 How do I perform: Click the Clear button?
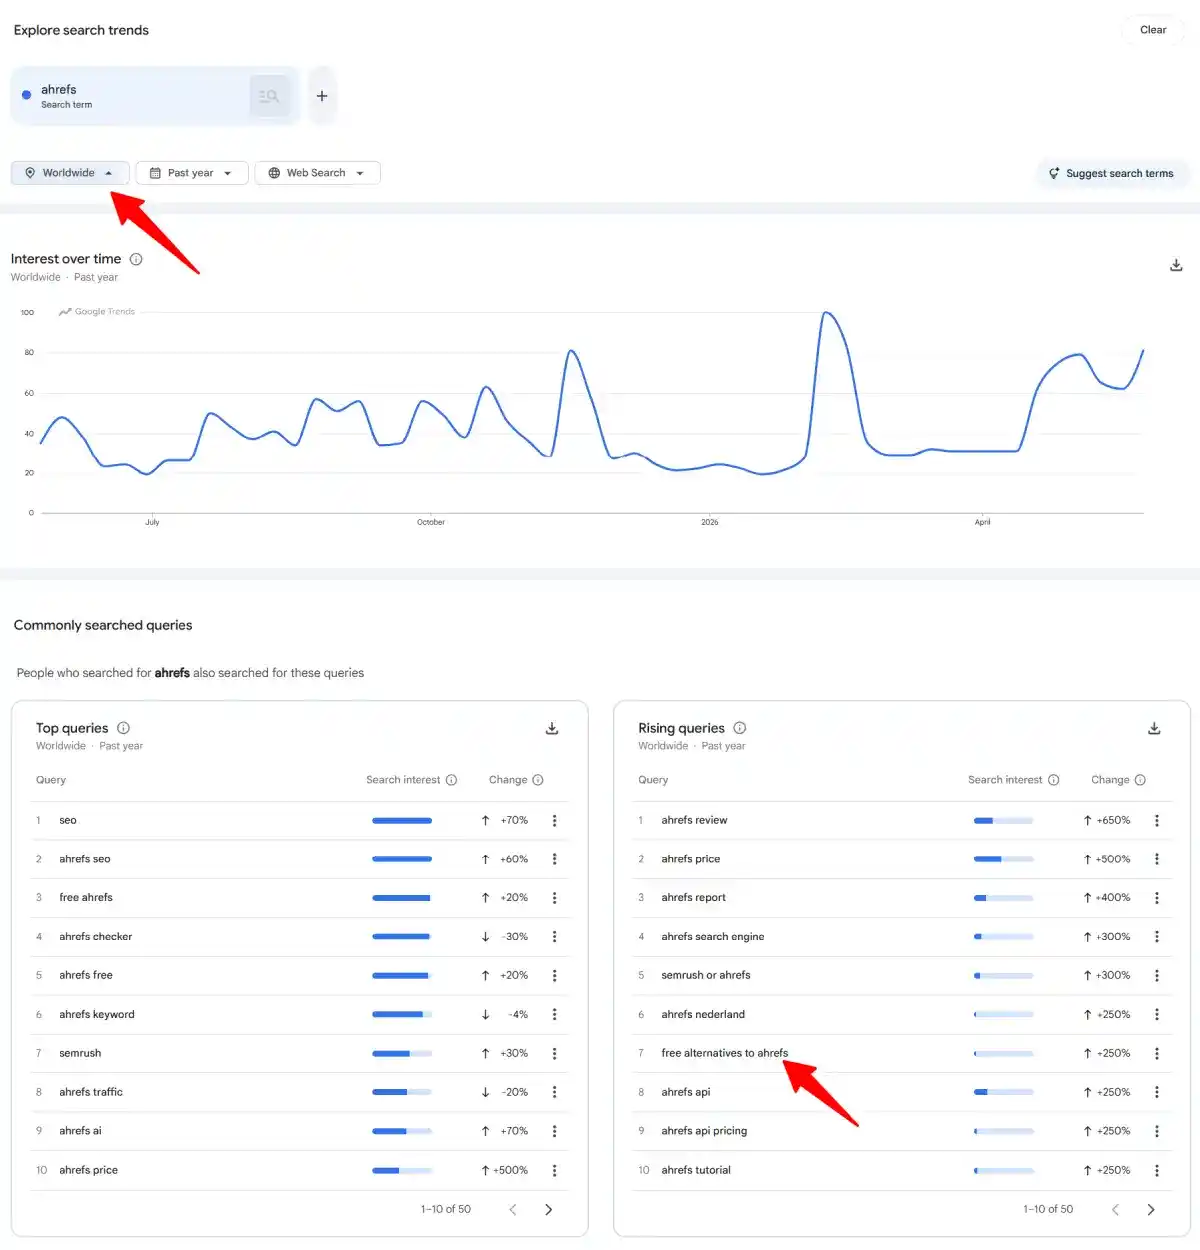(1153, 30)
